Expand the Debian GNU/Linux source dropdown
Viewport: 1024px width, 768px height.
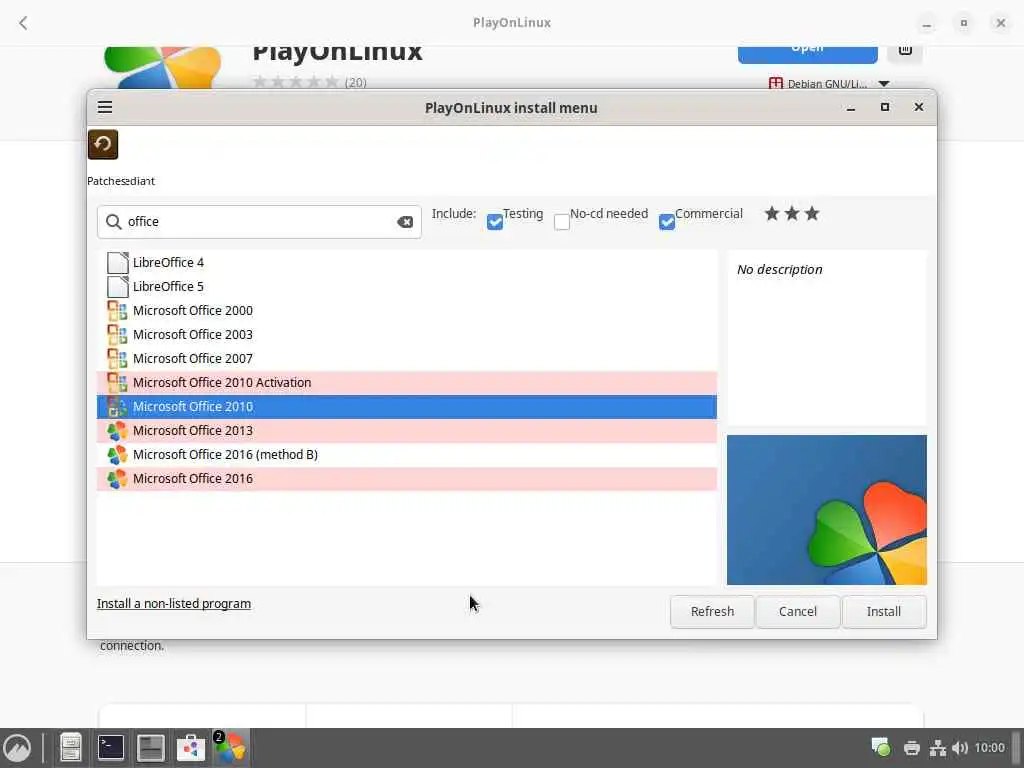[884, 84]
